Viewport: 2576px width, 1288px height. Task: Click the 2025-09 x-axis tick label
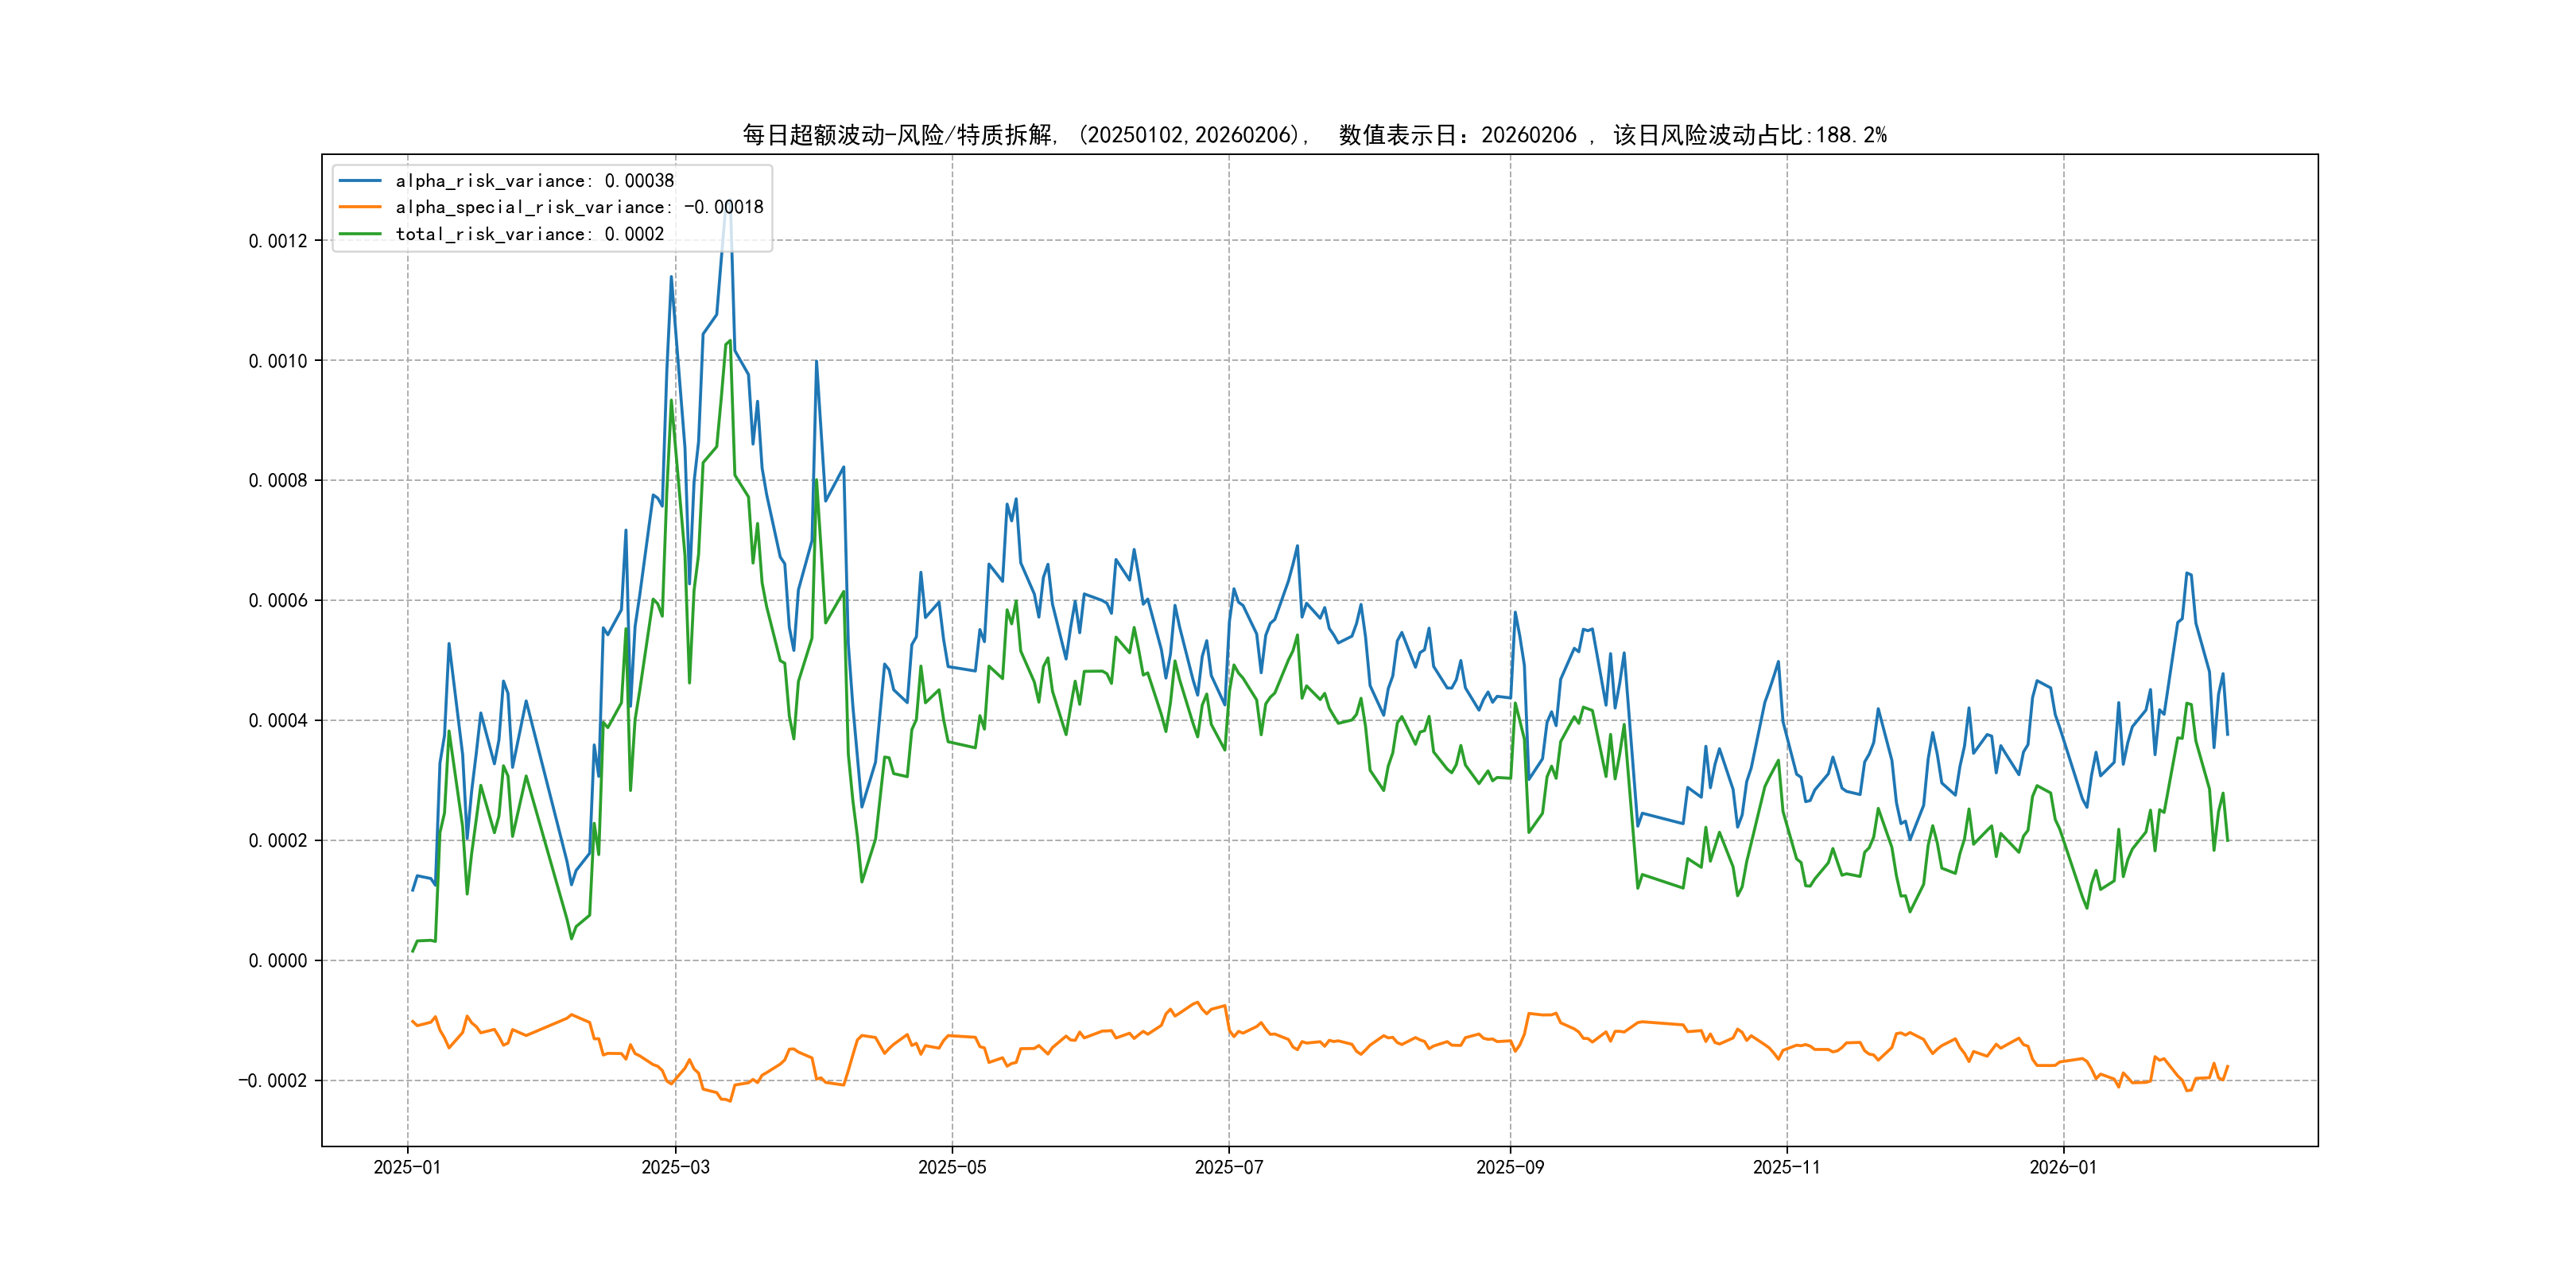tap(1510, 1167)
